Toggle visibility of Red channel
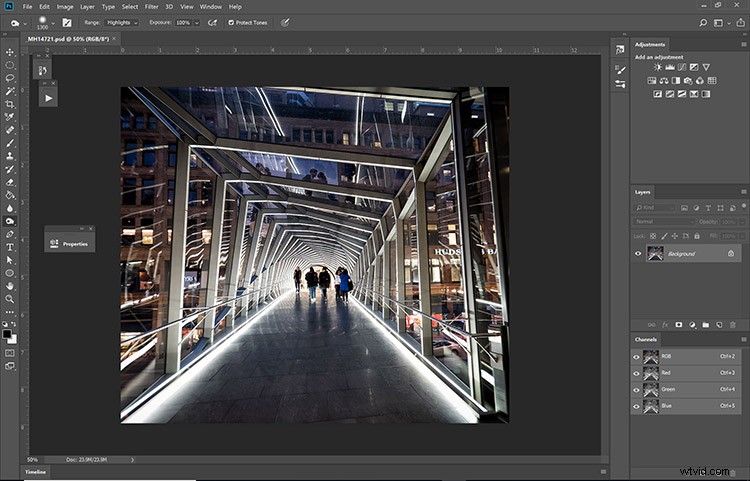Screen dimensions: 750x481 (x=636, y=373)
